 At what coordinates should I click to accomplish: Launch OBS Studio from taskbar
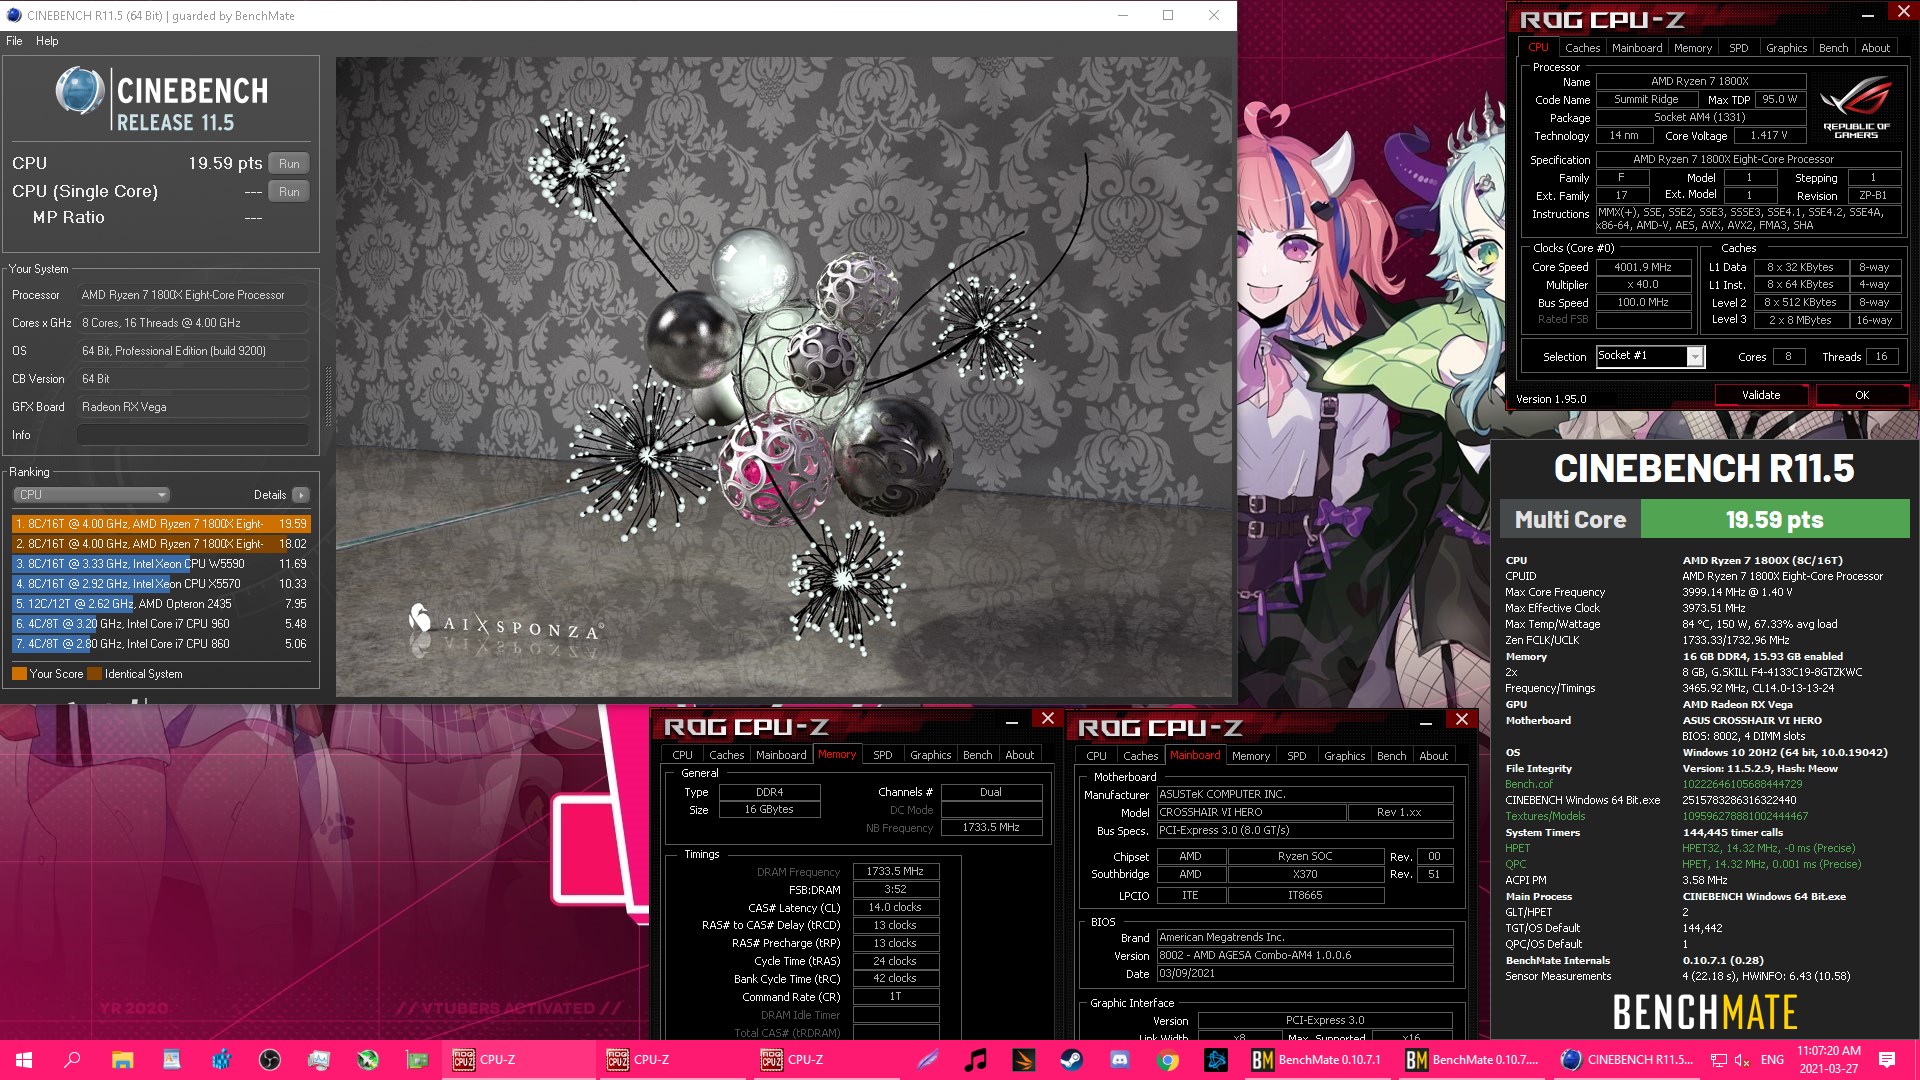pos(270,1060)
